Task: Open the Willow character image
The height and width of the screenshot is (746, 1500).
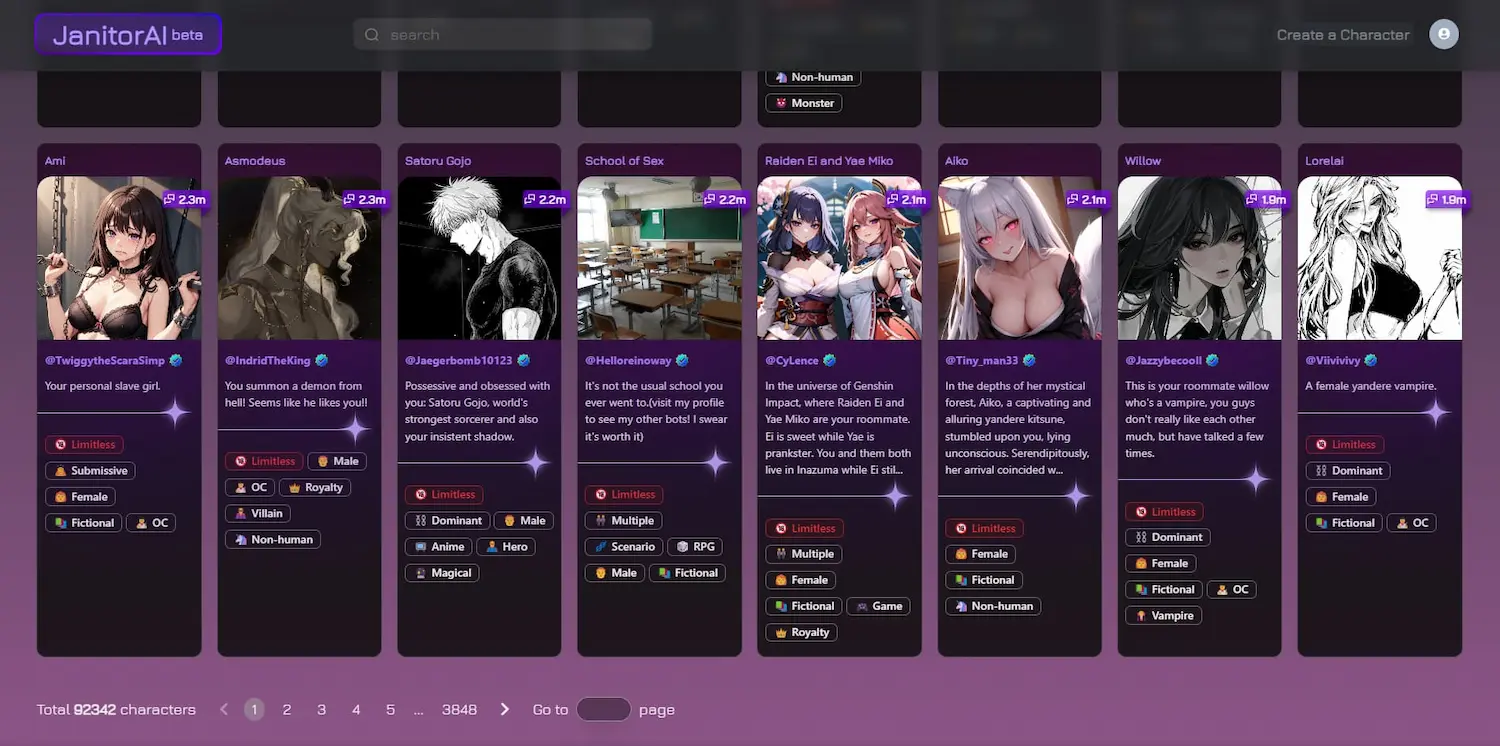Action: 1199,258
